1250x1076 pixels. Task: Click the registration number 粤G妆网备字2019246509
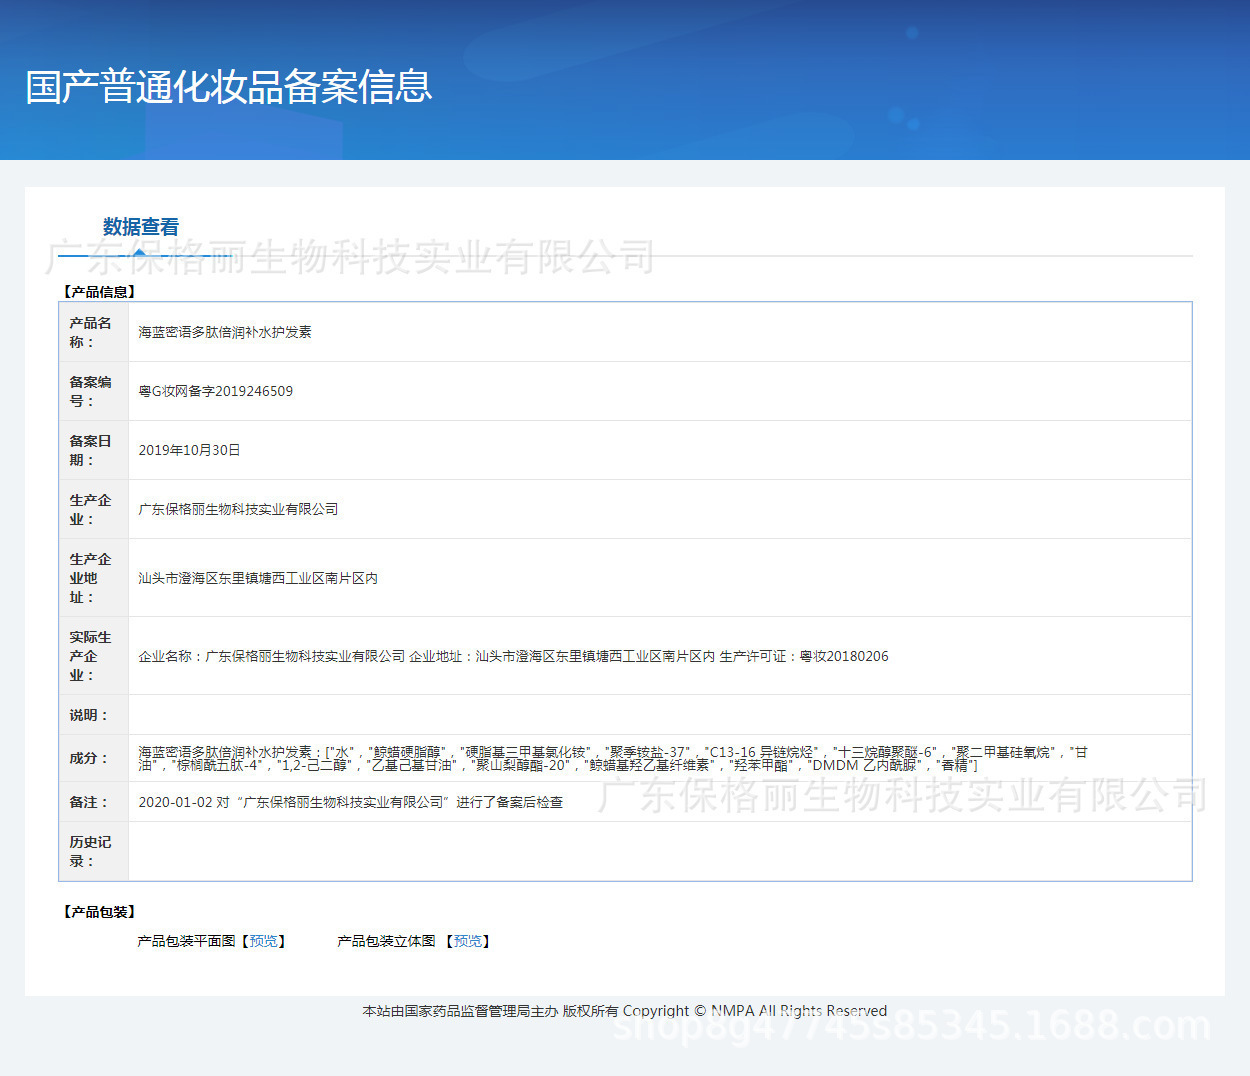[216, 391]
